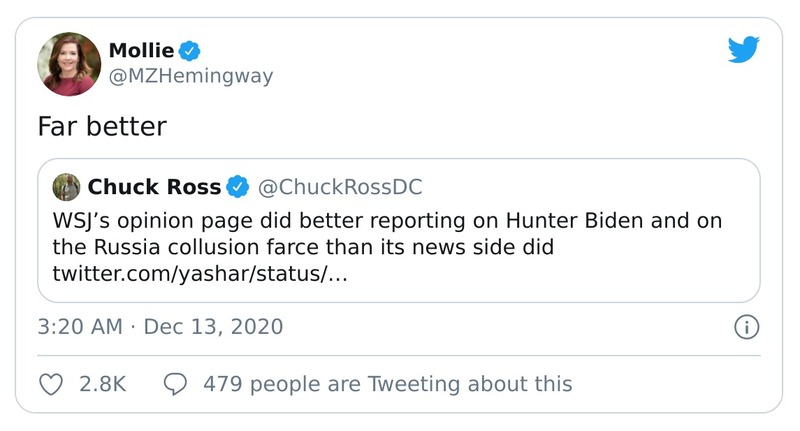Click the blue Twitter bird logo
800x431 pixels.
744,50
